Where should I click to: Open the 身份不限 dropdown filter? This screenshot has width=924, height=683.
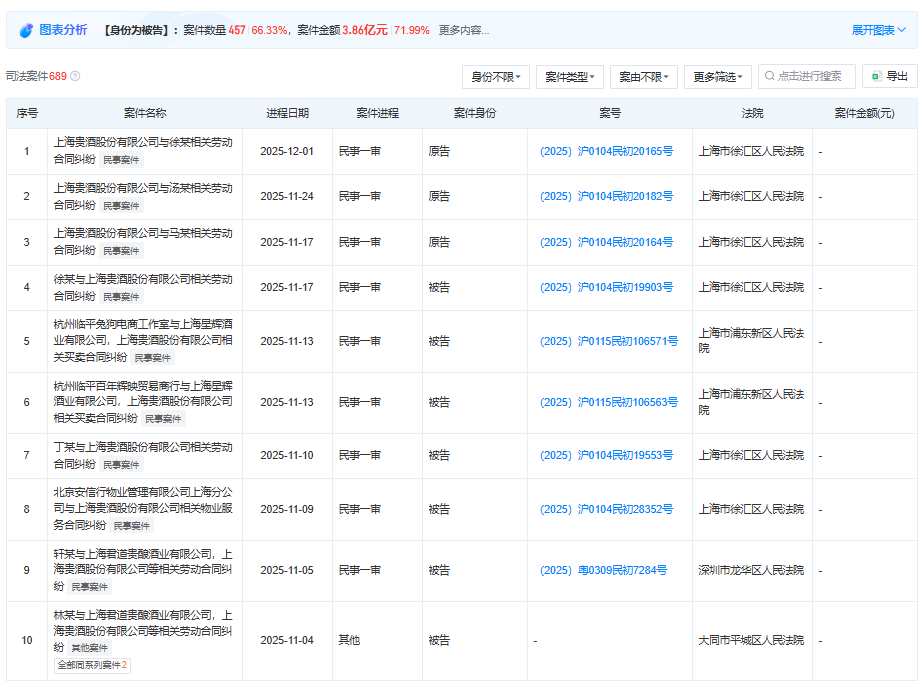pos(496,77)
